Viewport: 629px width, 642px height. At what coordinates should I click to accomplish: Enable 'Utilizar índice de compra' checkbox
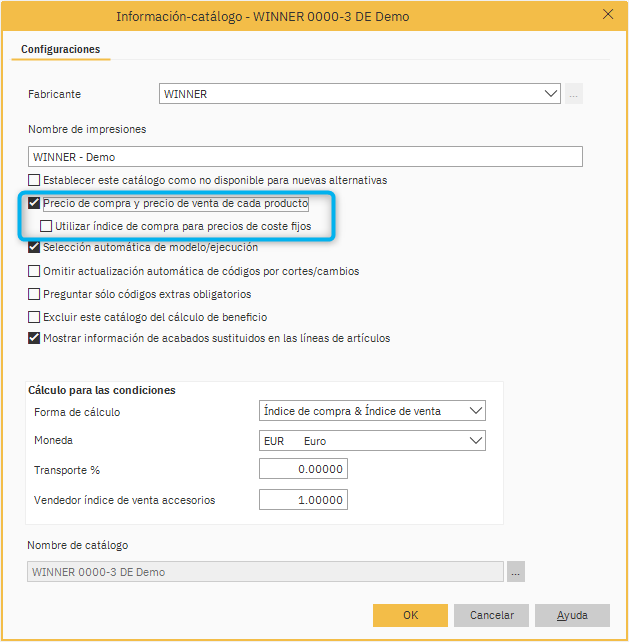point(47,227)
